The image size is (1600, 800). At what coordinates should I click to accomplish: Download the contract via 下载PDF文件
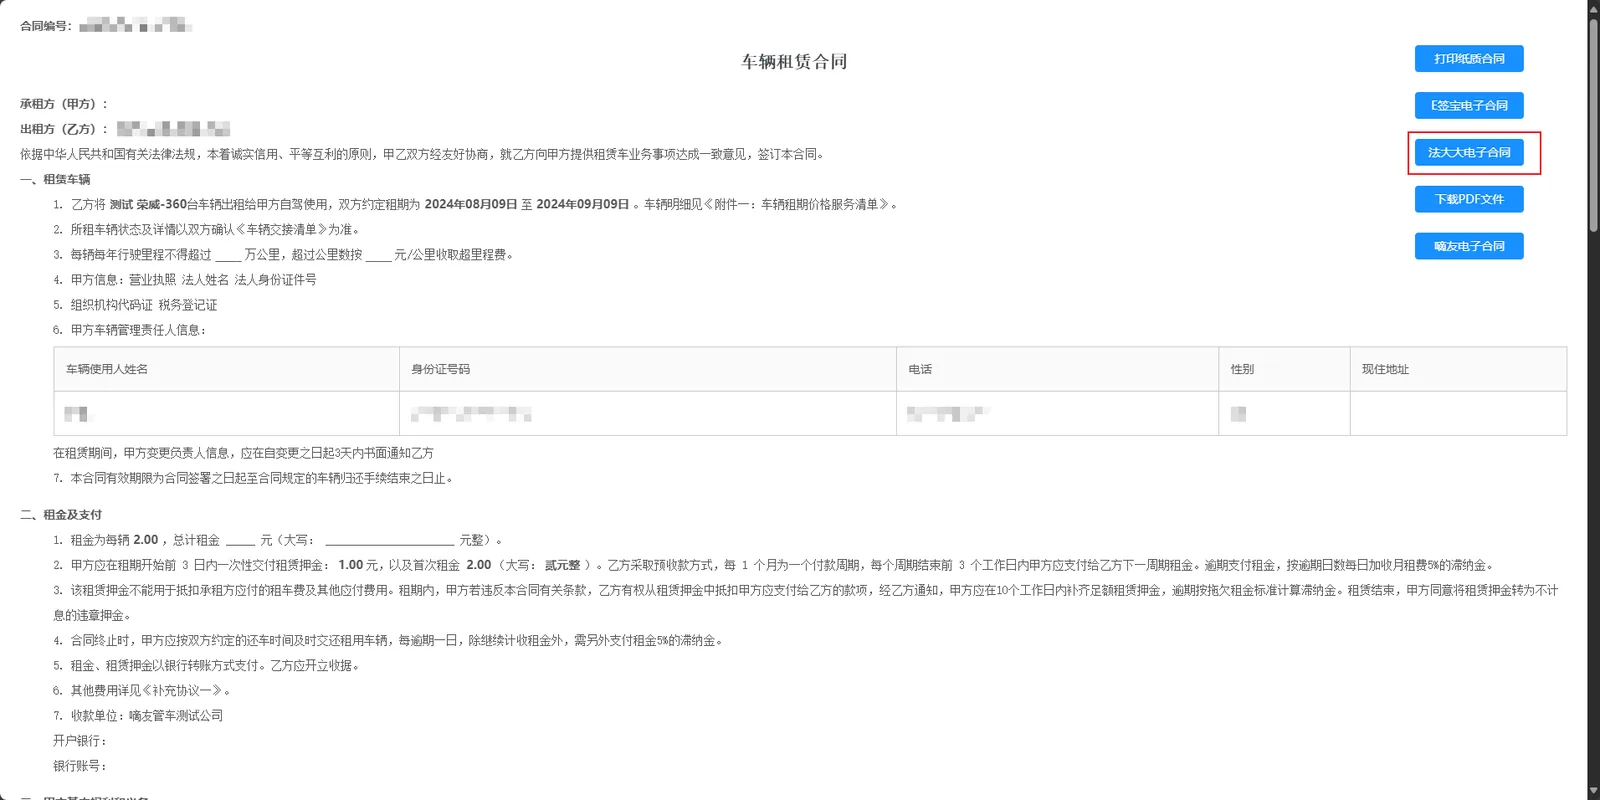[1469, 199]
